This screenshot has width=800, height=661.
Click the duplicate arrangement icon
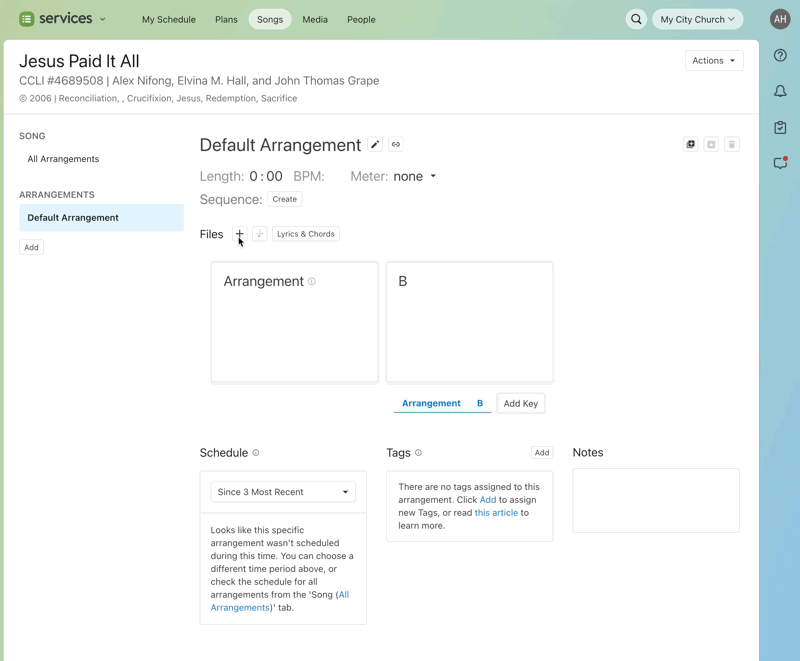690,145
